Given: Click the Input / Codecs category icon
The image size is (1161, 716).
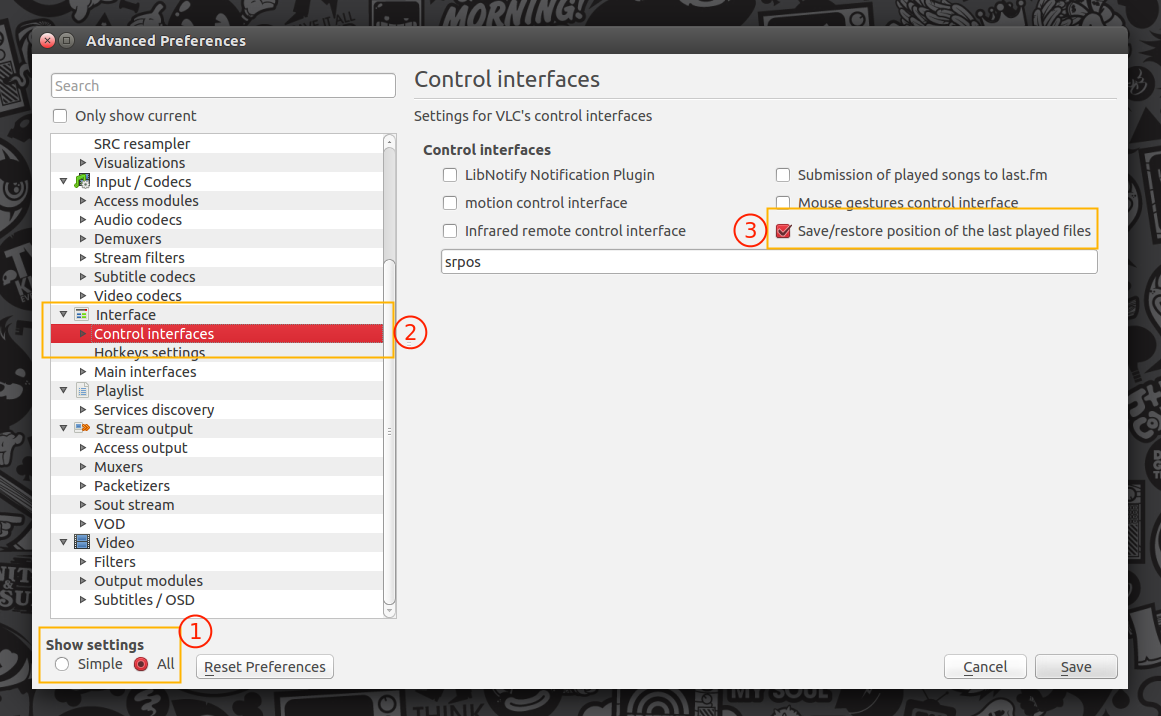Looking at the screenshot, I should tap(82, 182).
